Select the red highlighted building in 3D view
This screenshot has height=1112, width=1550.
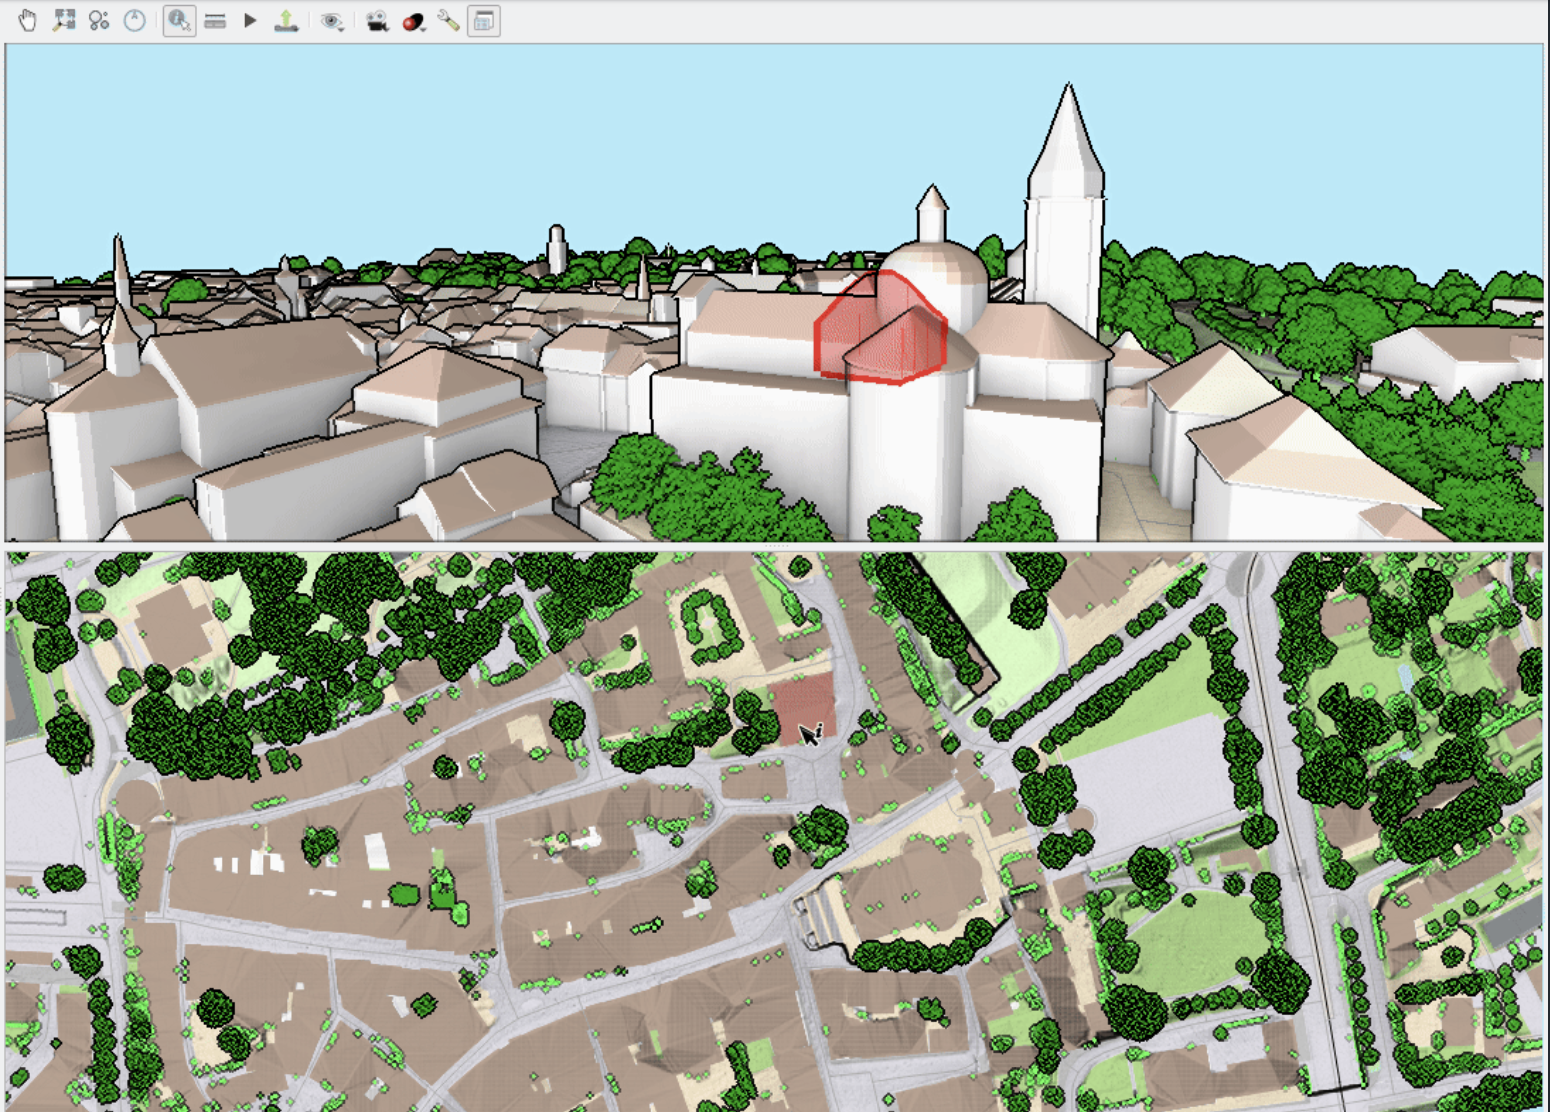tap(880, 330)
